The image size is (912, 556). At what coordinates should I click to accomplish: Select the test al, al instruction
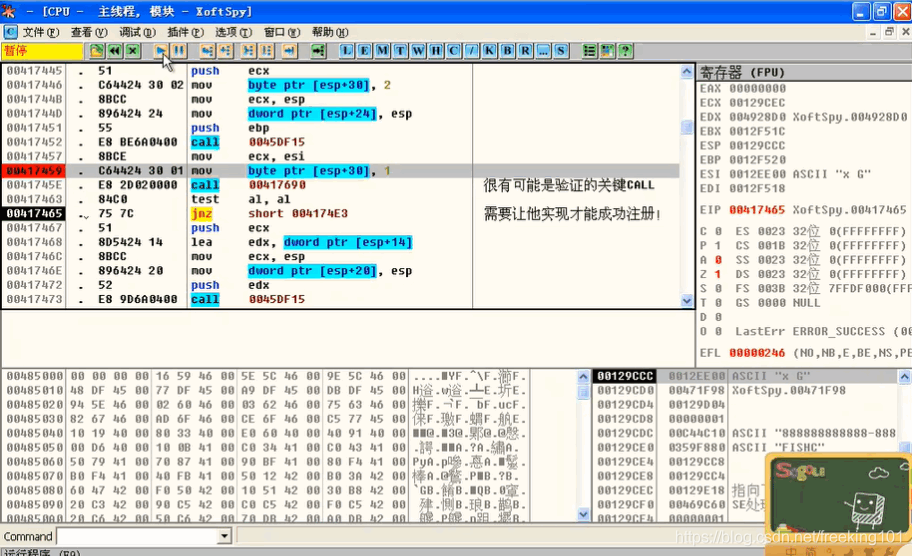(240, 199)
